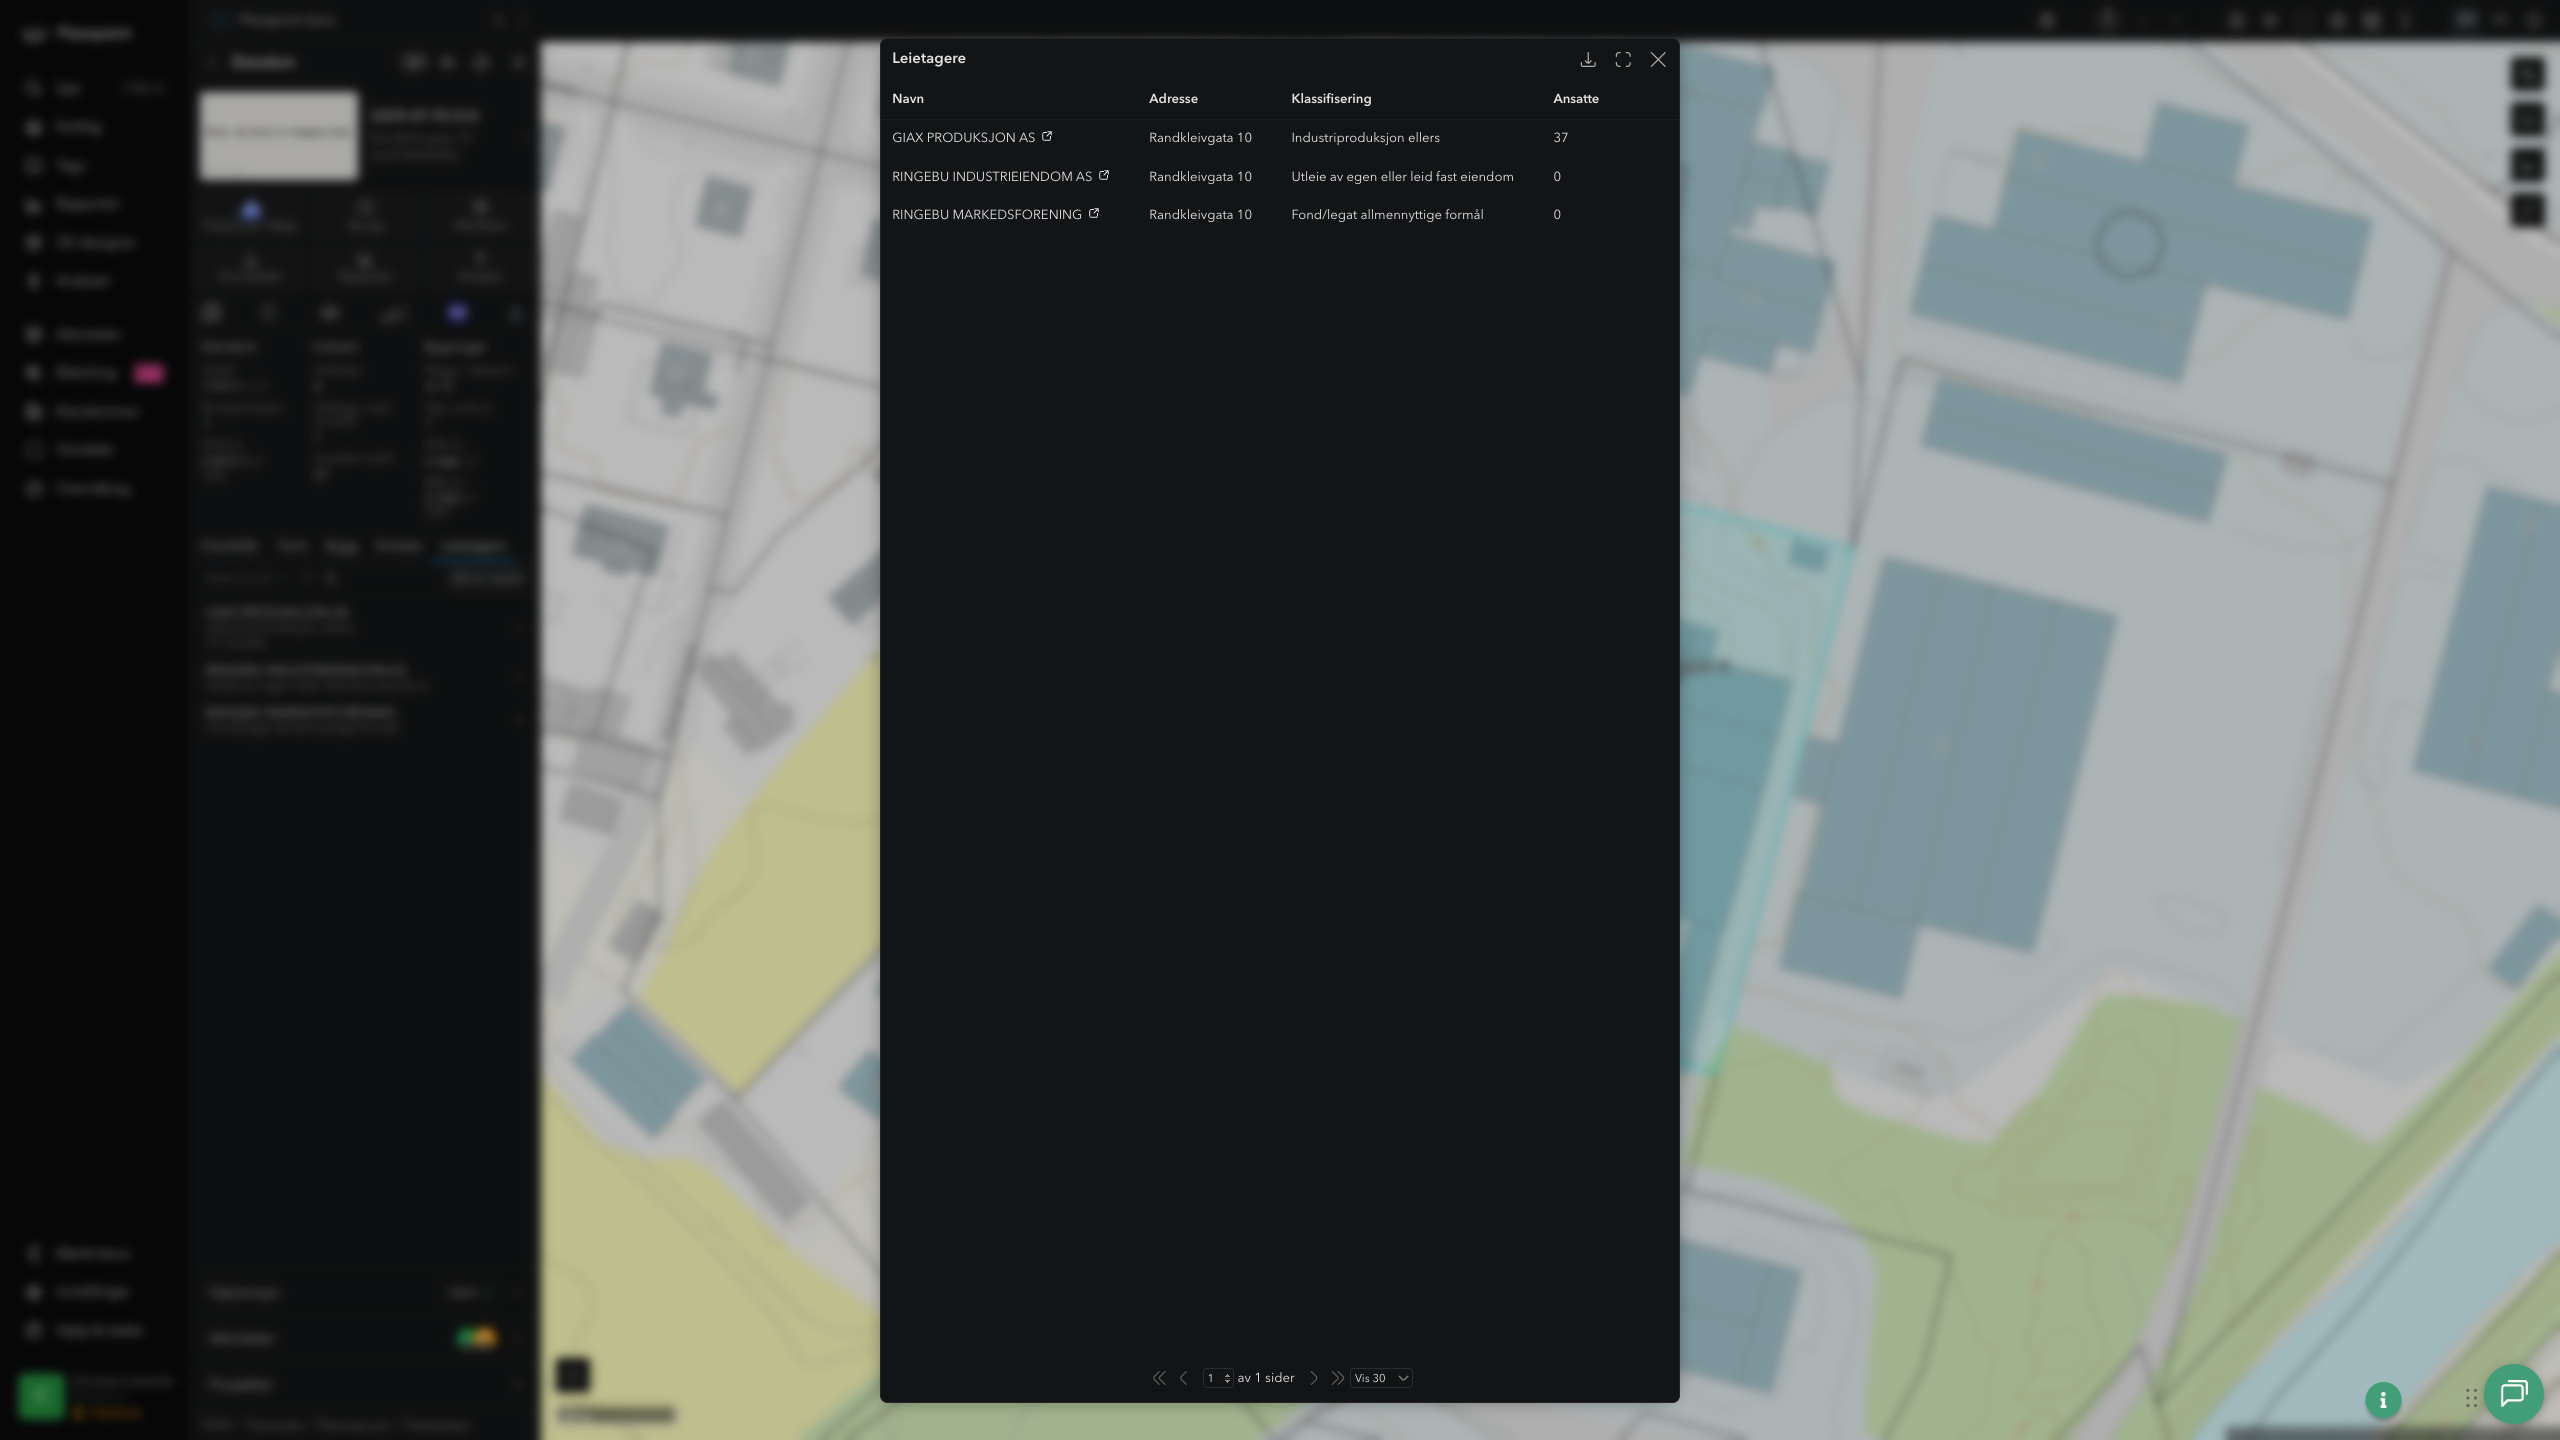2560x1440 pixels.
Task: Click Randkleivgata 10 in RINGEBU MARKEDSFORENING row
Action: click(1200, 215)
